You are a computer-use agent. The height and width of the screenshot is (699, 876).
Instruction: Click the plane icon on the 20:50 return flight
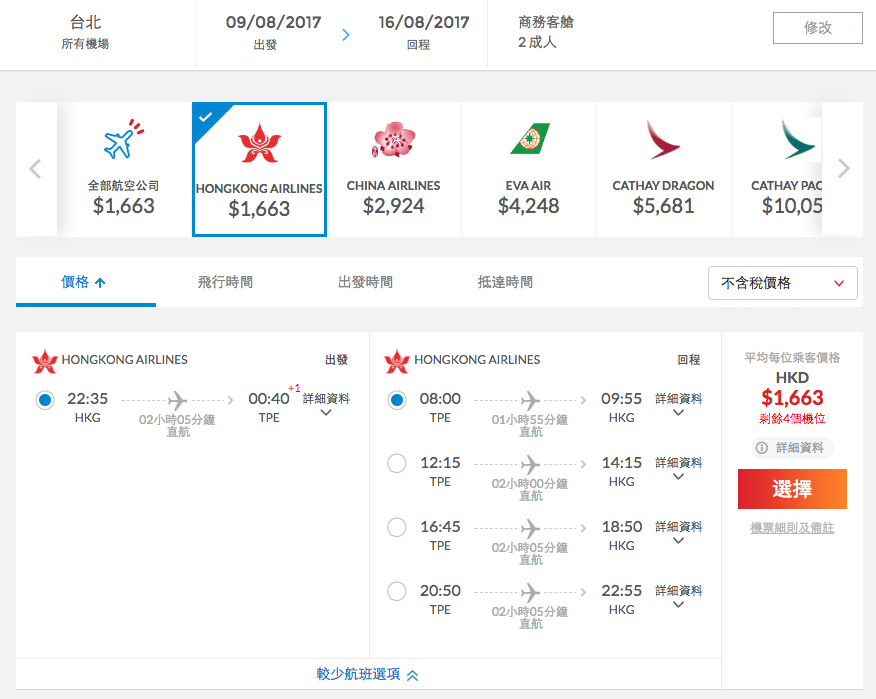530,592
